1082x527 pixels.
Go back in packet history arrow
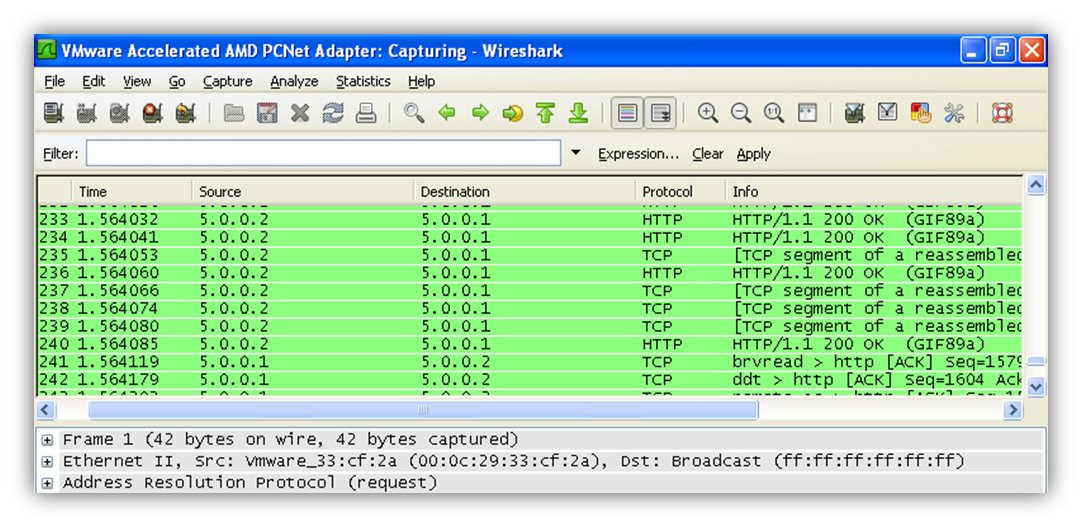coord(447,112)
